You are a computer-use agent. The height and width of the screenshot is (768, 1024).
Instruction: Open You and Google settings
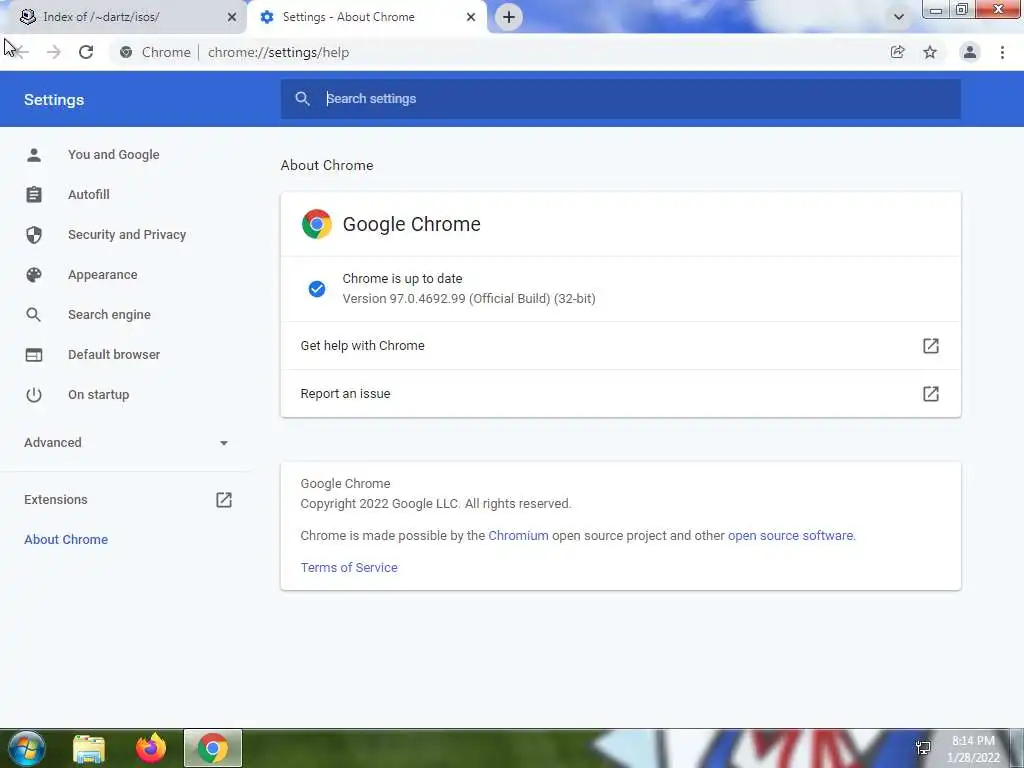[x=114, y=155]
